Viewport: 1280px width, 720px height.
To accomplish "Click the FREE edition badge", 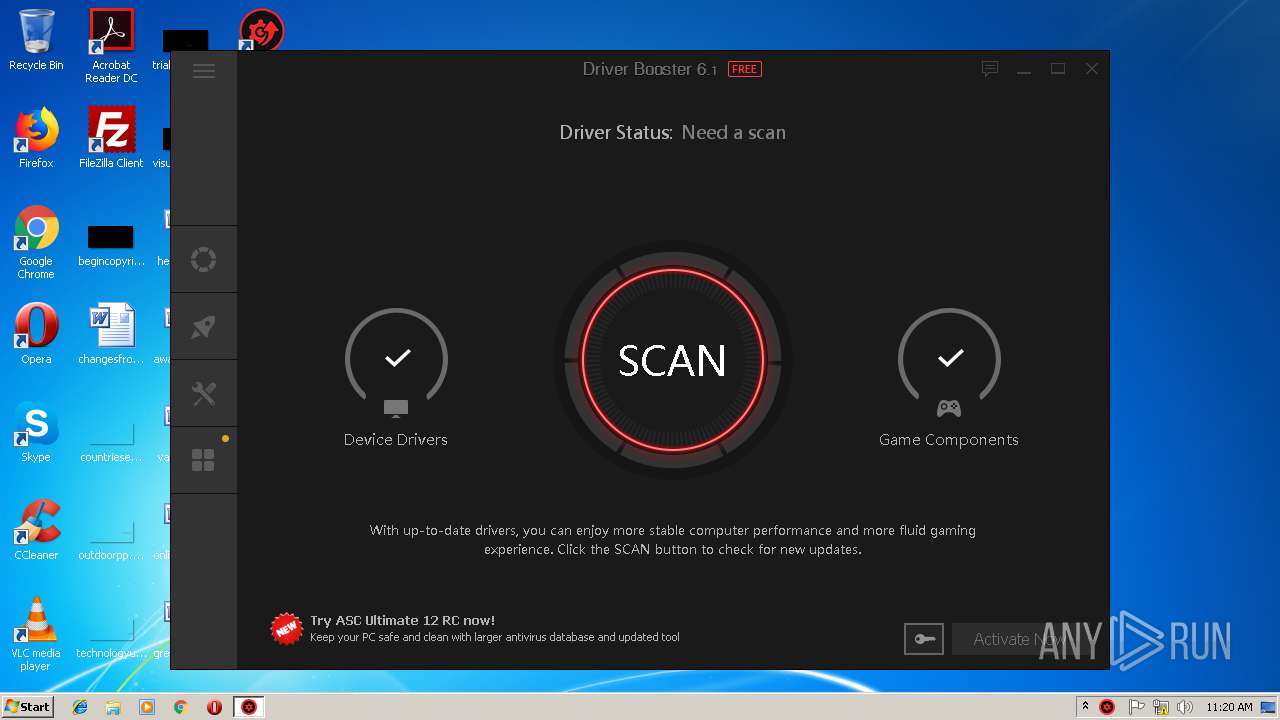I will (x=744, y=69).
